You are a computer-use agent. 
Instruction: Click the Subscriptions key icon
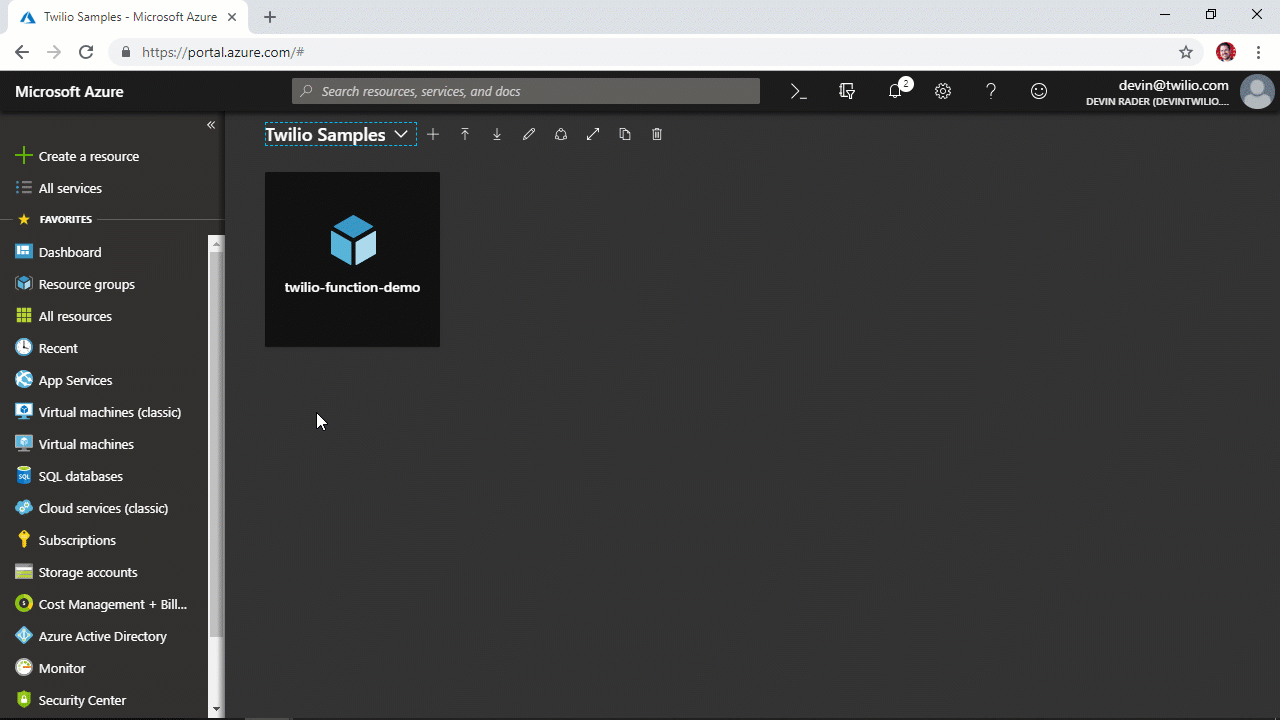(24, 539)
